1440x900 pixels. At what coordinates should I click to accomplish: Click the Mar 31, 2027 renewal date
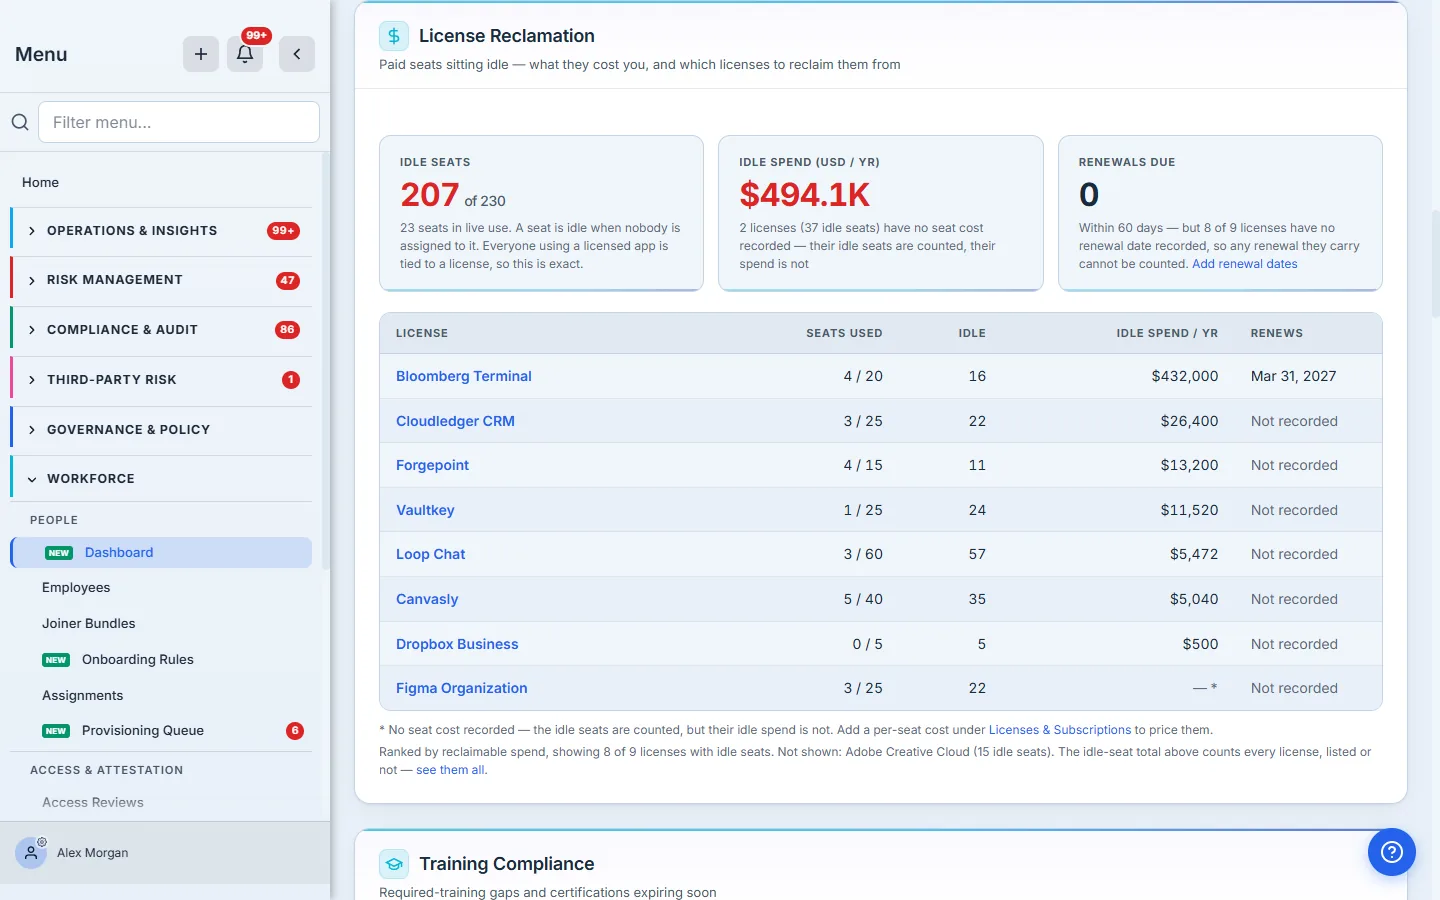click(1294, 376)
